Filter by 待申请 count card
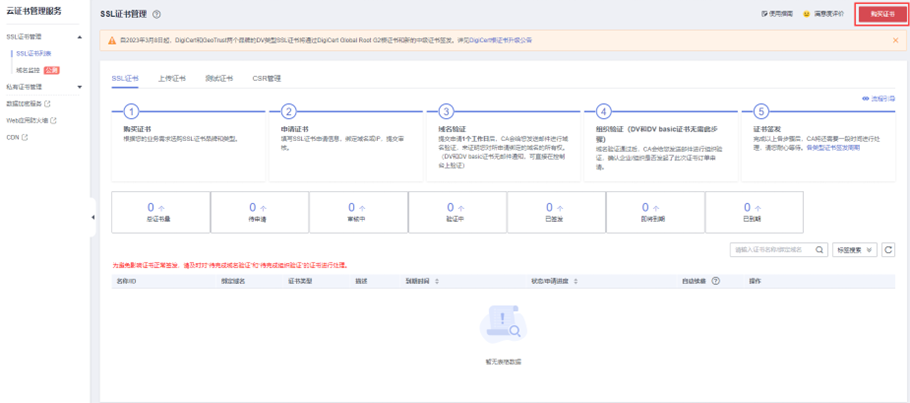Viewport: 910px width, 403px height. click(259, 213)
